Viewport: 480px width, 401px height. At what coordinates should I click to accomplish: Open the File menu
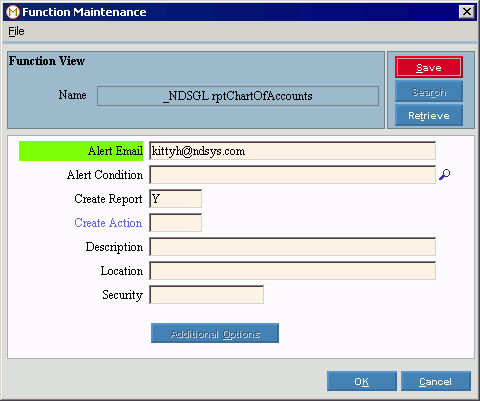pyautogui.click(x=16, y=31)
